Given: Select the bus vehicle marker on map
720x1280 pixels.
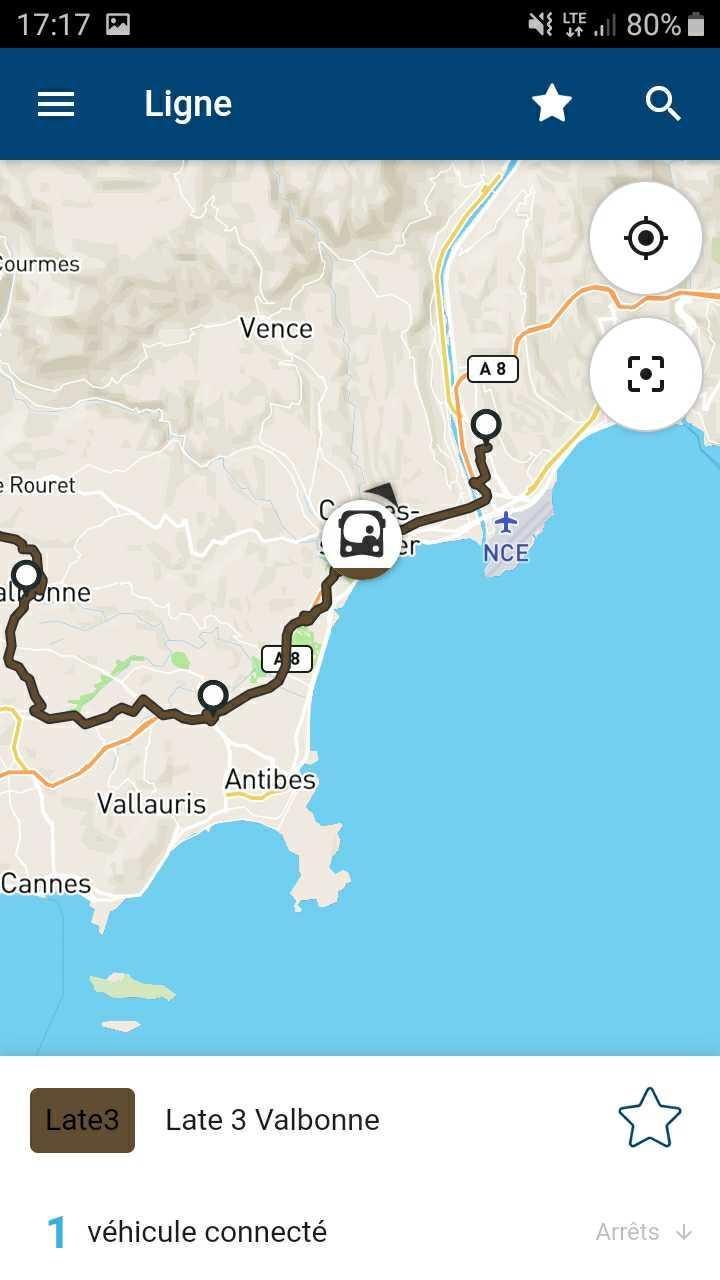Looking at the screenshot, I should click(362, 539).
